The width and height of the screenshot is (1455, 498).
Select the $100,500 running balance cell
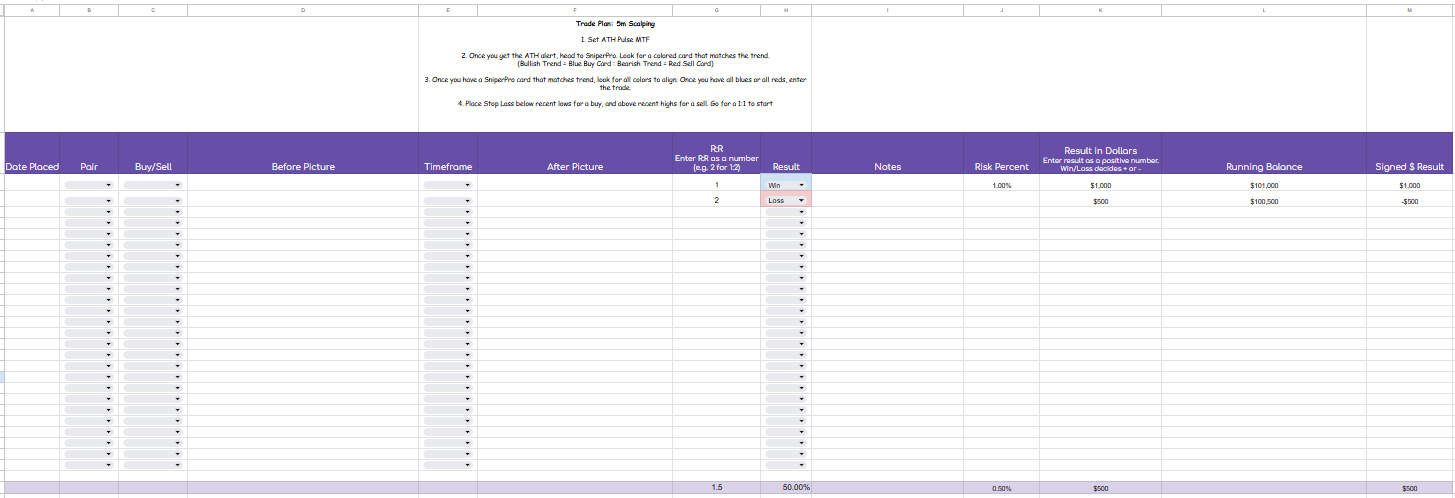[1263, 201]
